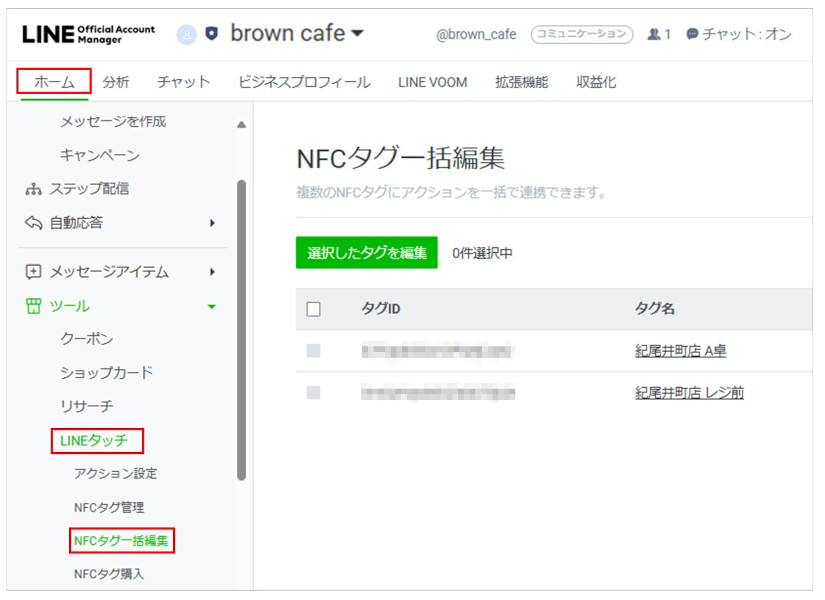Click the message items plus-box icon
Viewport: 825px width, 600px height.
click(34, 272)
